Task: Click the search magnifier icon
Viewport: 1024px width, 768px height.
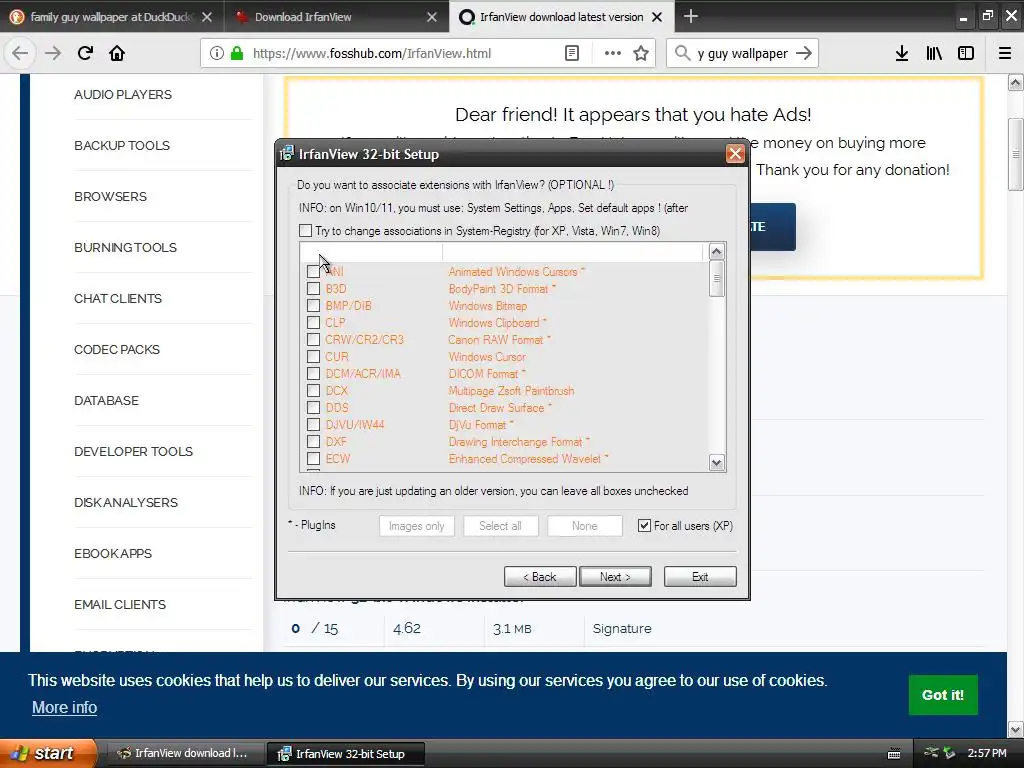Action: point(682,53)
